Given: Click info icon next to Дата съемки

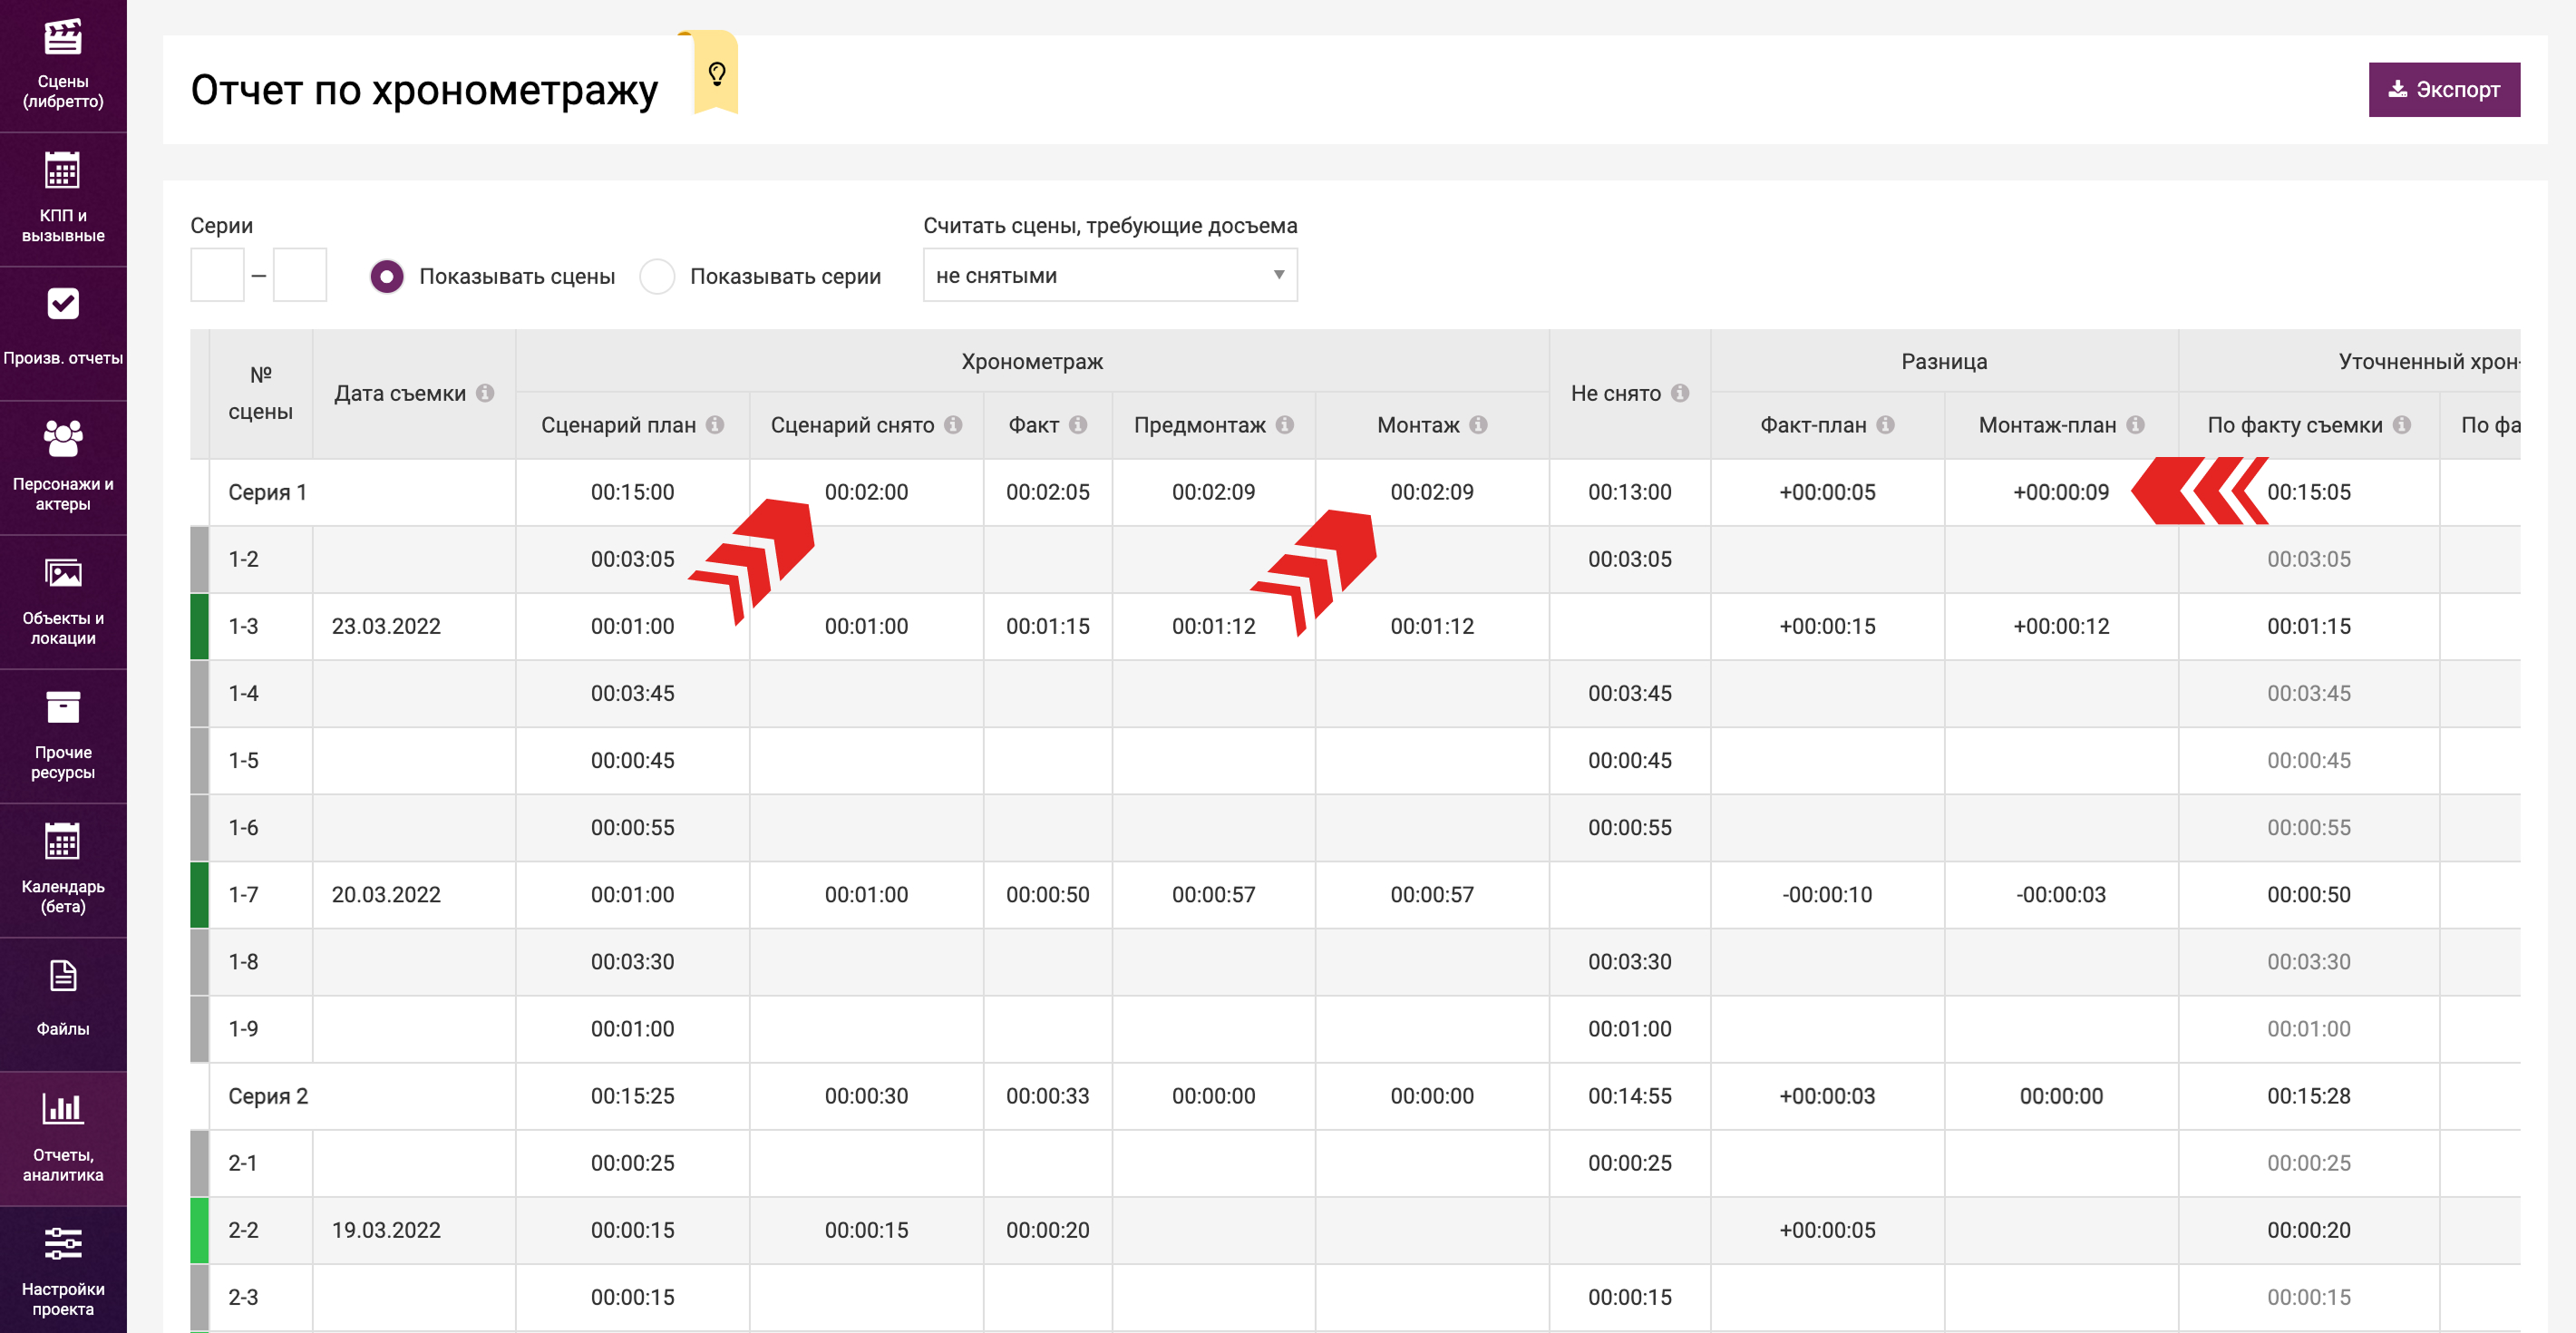Looking at the screenshot, I should [x=485, y=393].
